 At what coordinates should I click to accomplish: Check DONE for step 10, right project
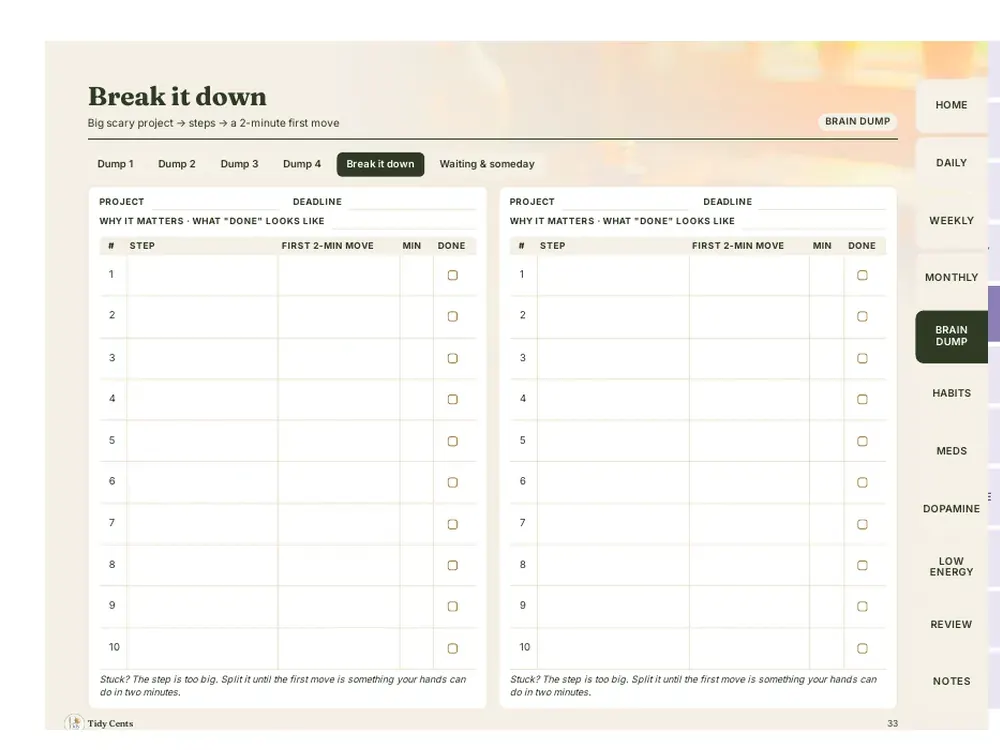click(862, 649)
